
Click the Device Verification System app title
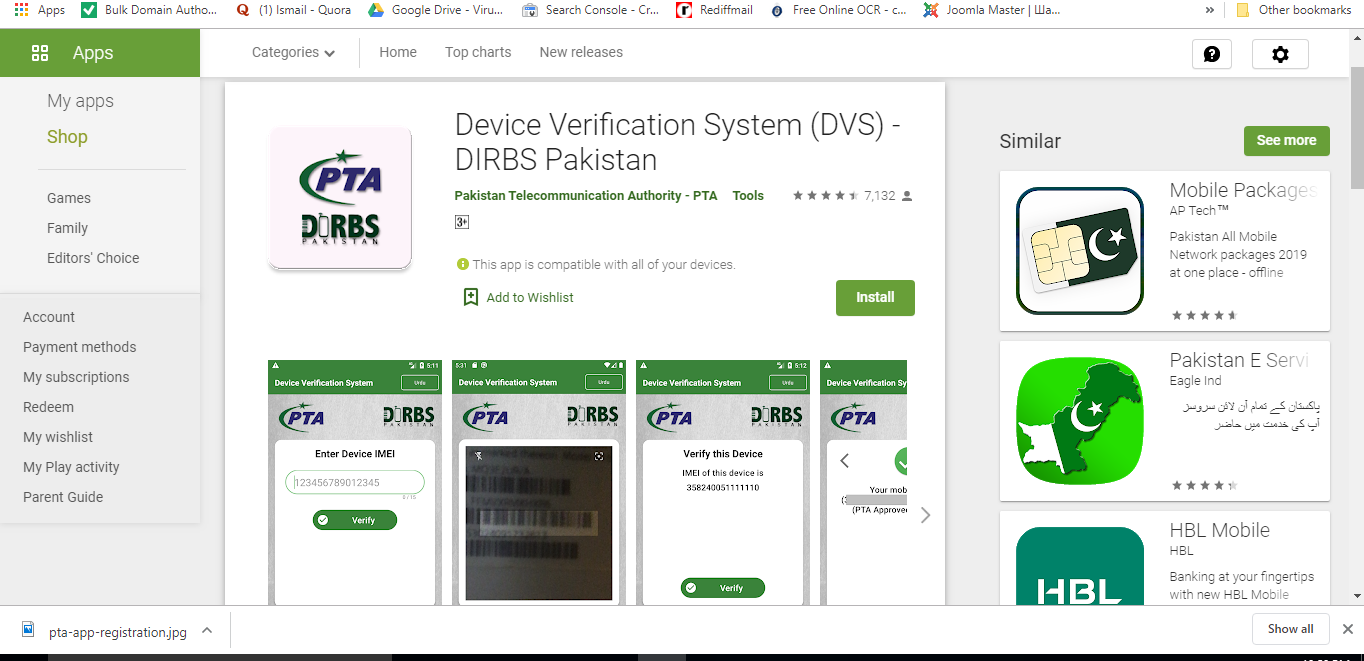tap(678, 142)
